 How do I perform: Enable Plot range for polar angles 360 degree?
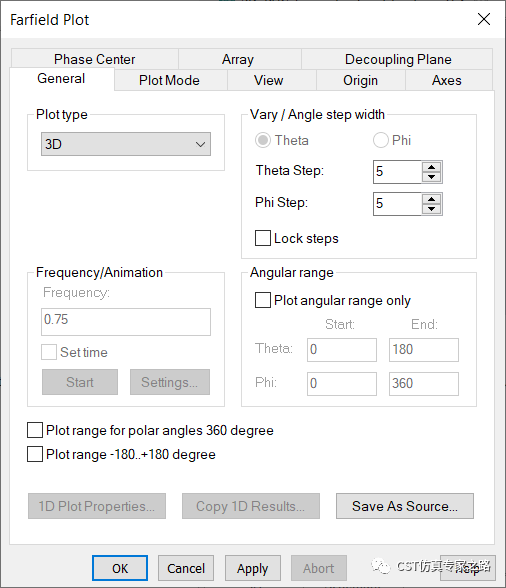pyautogui.click(x=35, y=430)
